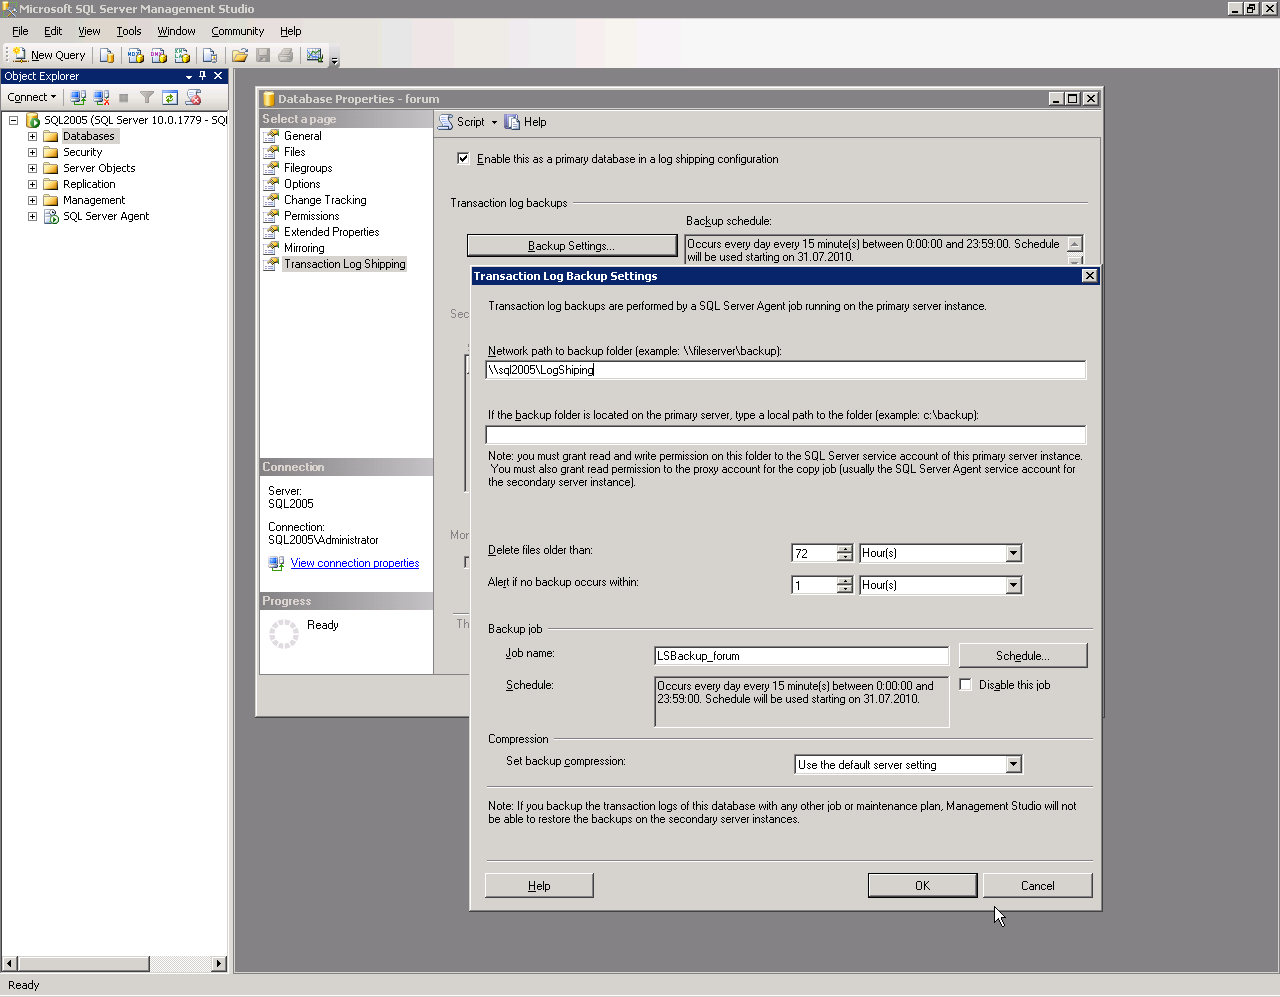The height and width of the screenshot is (997, 1280).
Task: Open the toolbar options overflow arrow
Action: coord(335,59)
